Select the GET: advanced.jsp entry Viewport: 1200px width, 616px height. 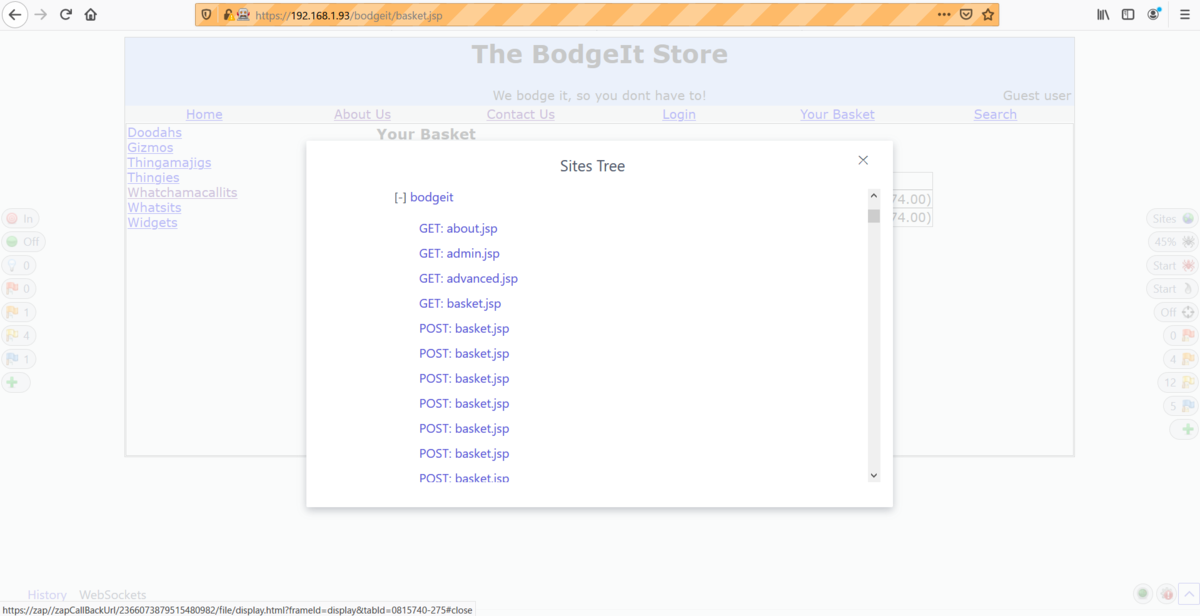(x=468, y=279)
